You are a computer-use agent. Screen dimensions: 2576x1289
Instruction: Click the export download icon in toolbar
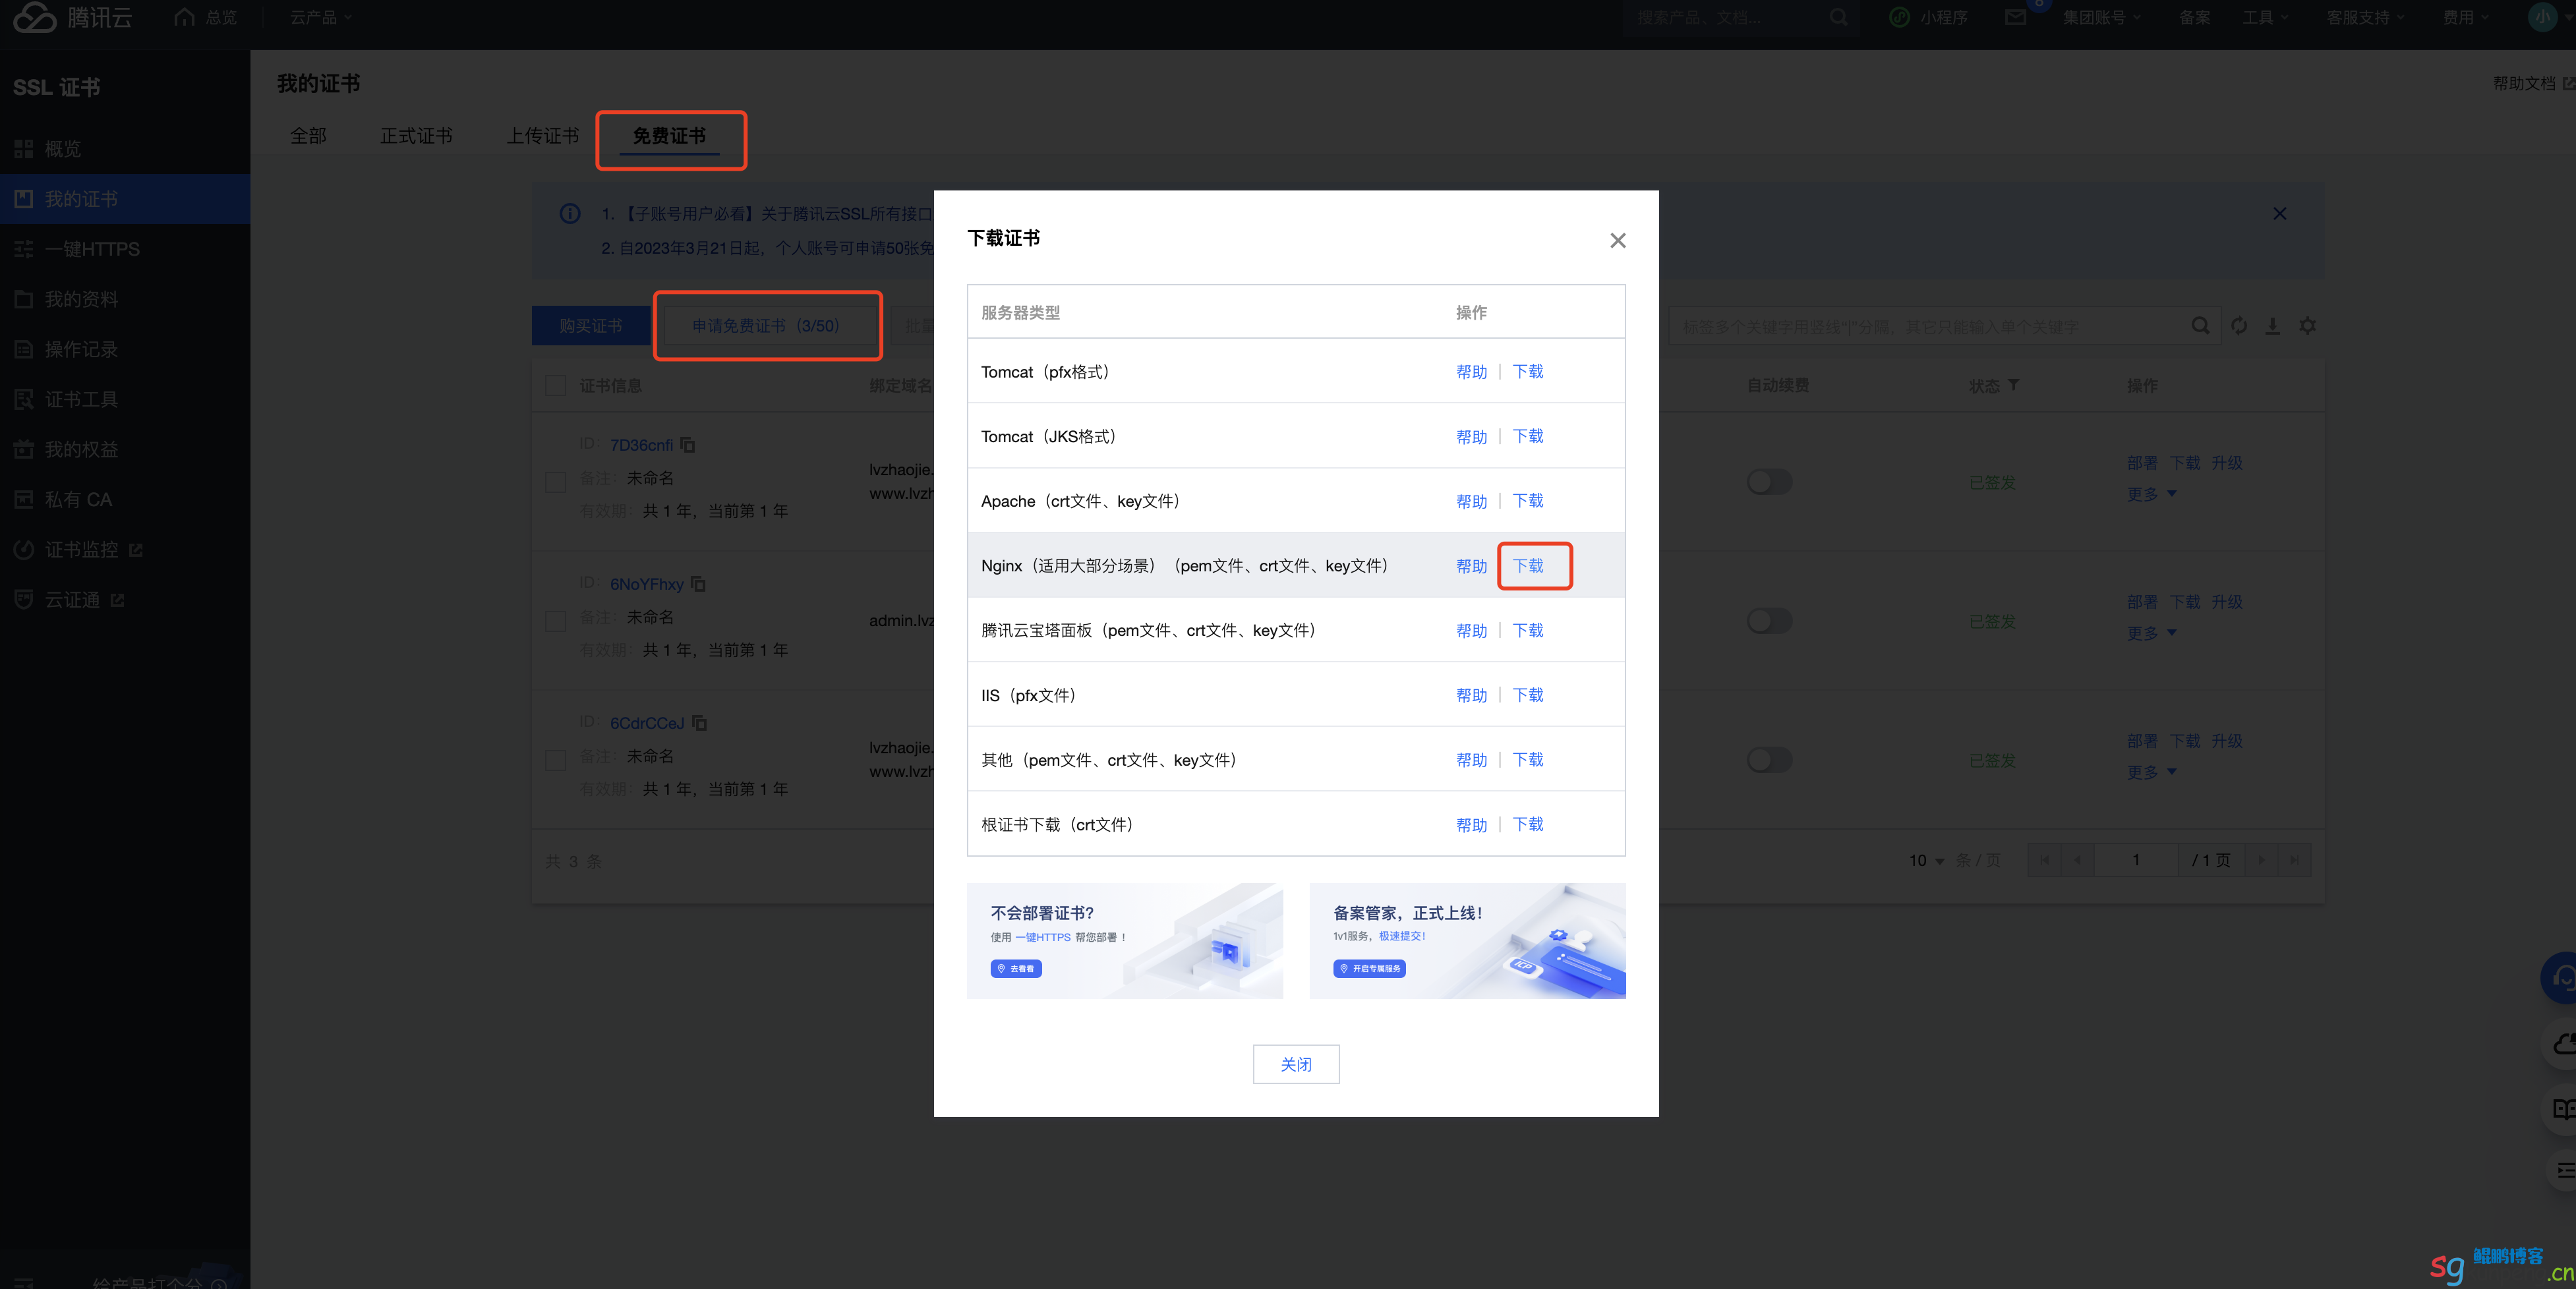(x=2272, y=326)
